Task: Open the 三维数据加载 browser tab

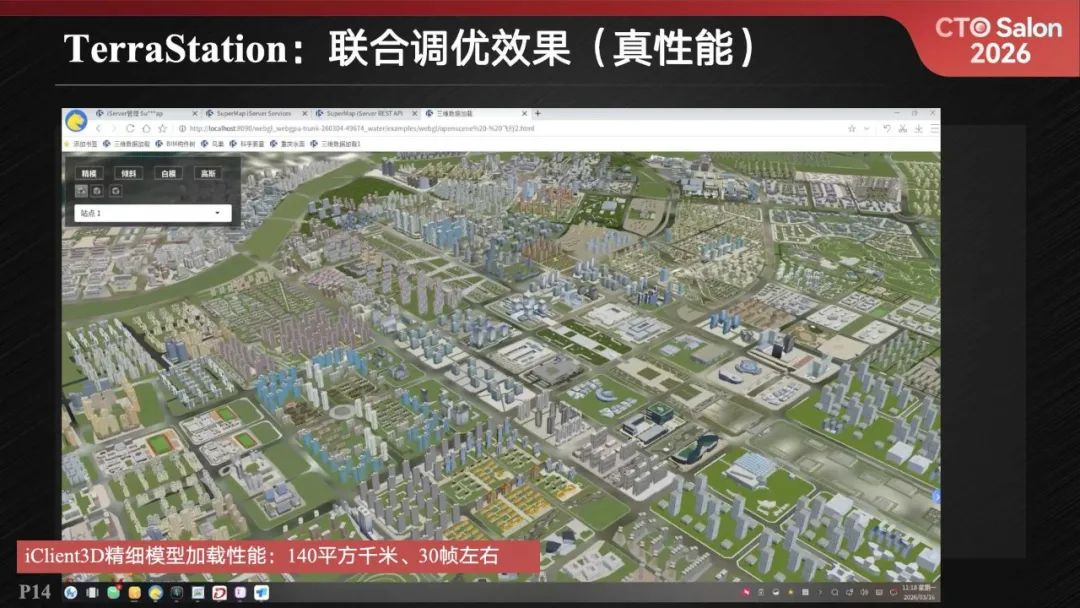Action: [x=453, y=113]
